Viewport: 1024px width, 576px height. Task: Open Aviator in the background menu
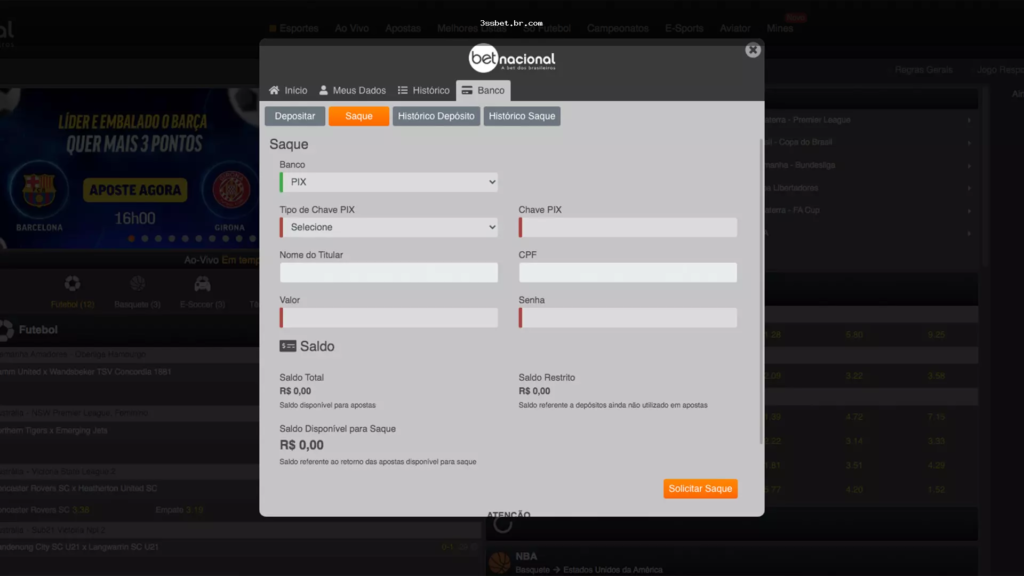(735, 29)
